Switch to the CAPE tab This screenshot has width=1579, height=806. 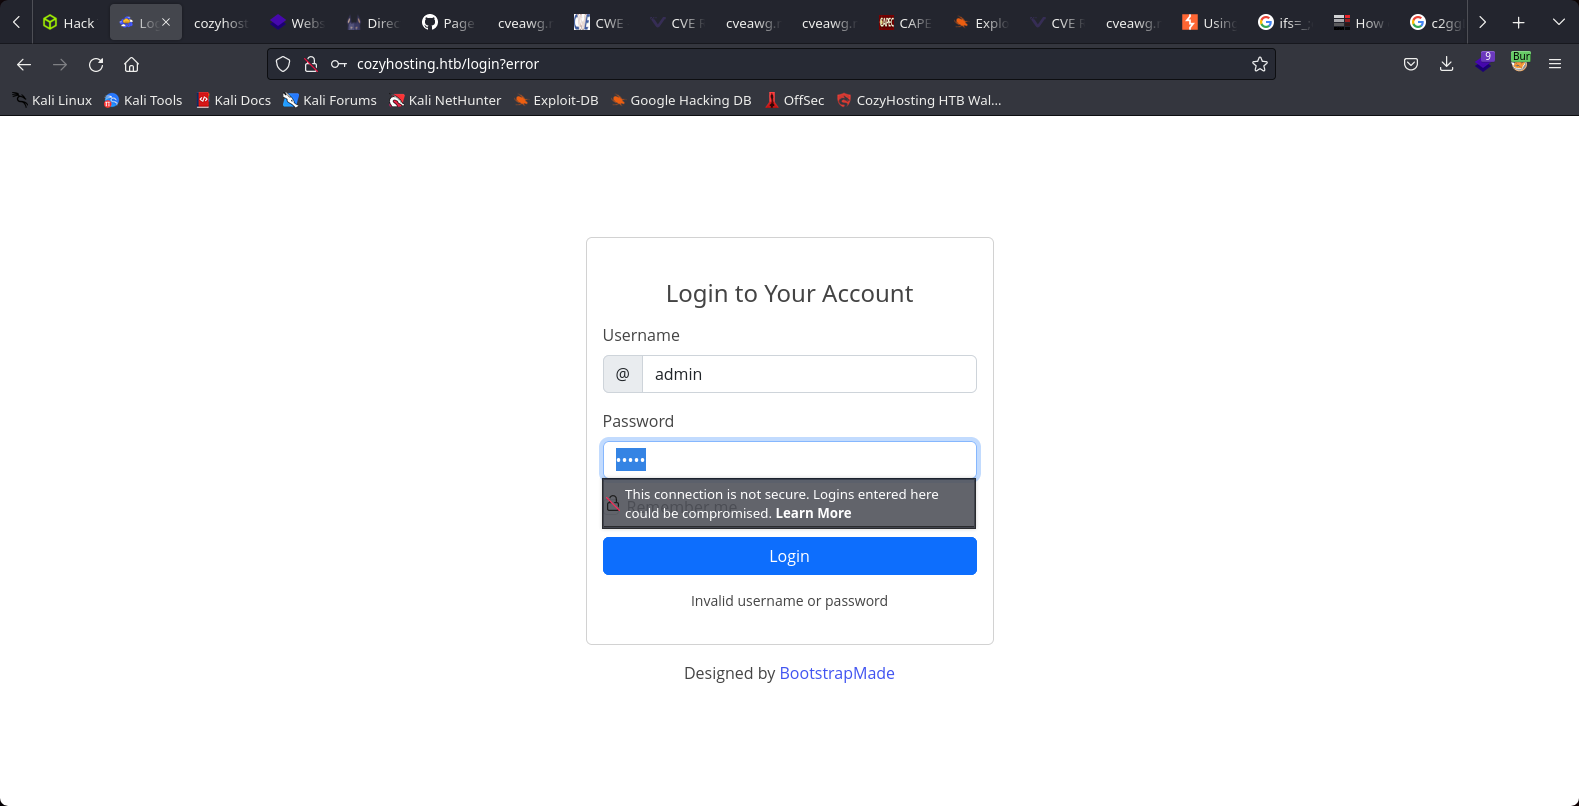coord(905,22)
